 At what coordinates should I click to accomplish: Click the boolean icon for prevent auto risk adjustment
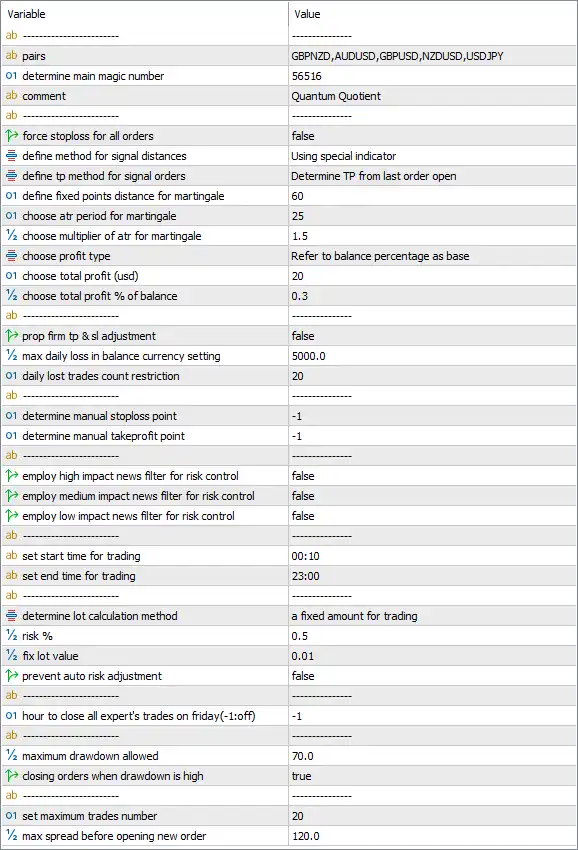[x=11, y=675]
